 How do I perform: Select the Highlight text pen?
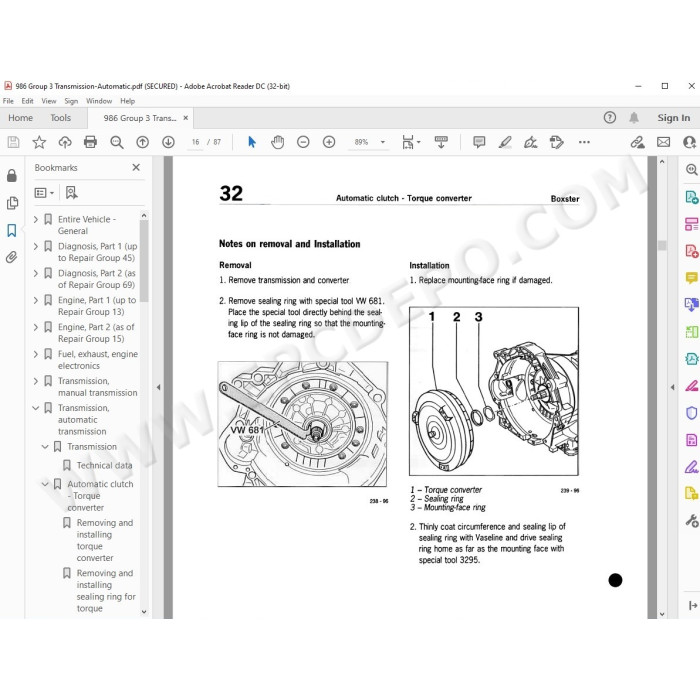click(x=505, y=142)
